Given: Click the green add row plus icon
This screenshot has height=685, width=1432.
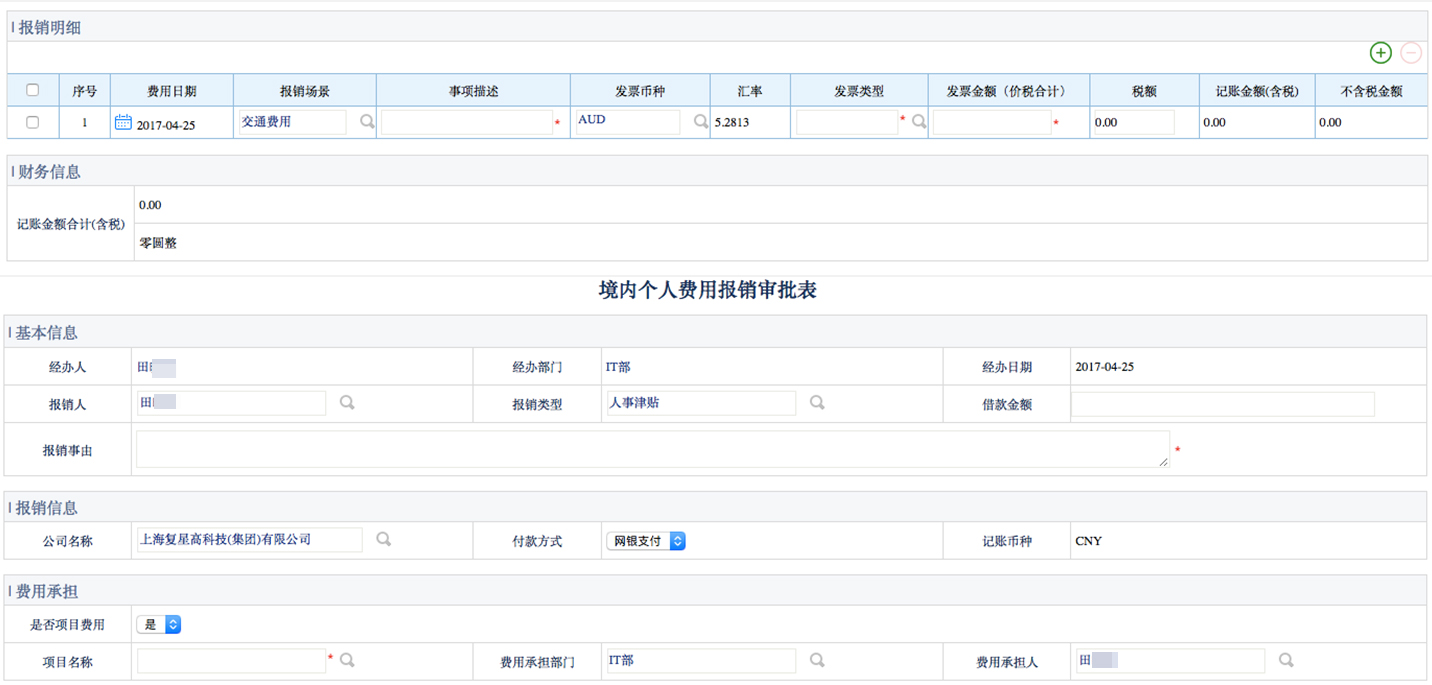Looking at the screenshot, I should pyautogui.click(x=1381, y=53).
